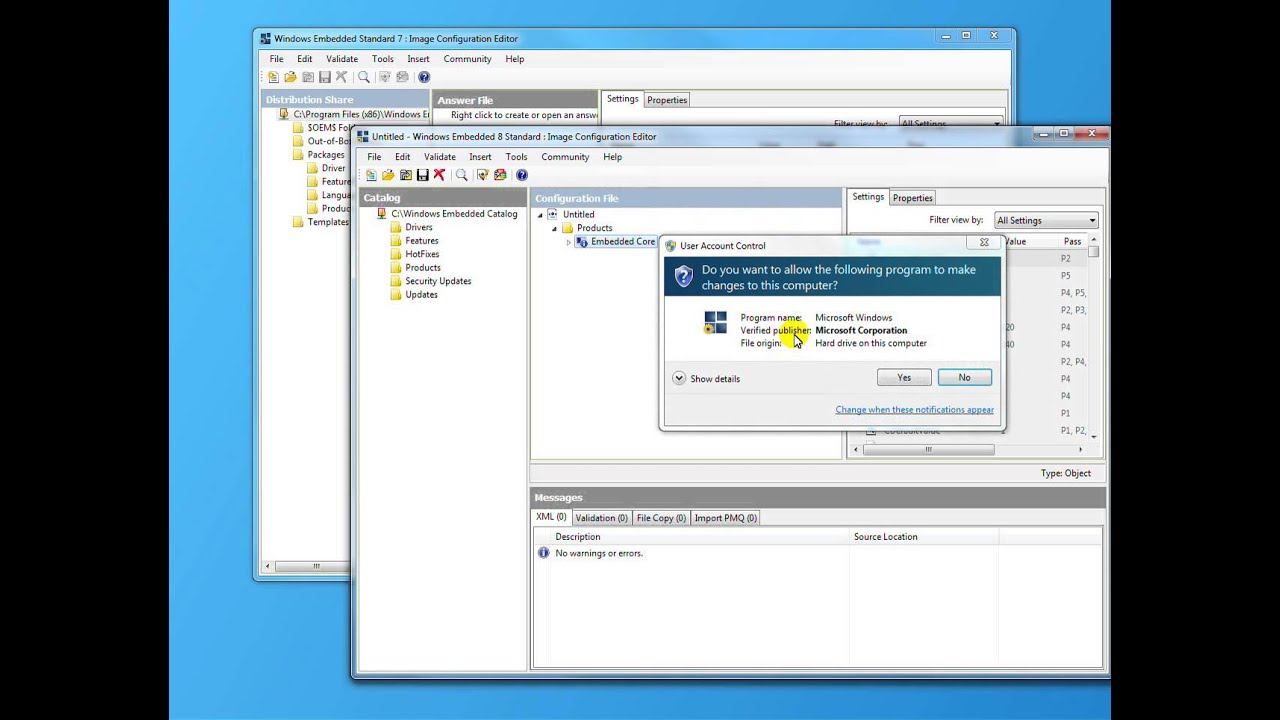This screenshot has width=1280, height=720.
Task: Open Change when these notifications appear link
Action: click(915, 409)
